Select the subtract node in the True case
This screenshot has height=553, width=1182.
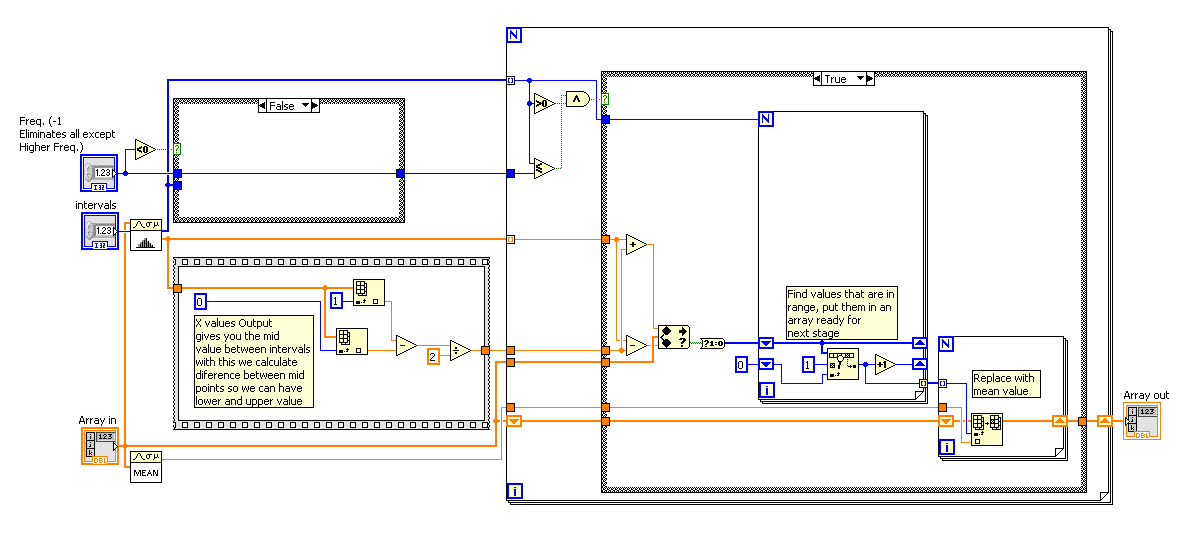point(636,345)
